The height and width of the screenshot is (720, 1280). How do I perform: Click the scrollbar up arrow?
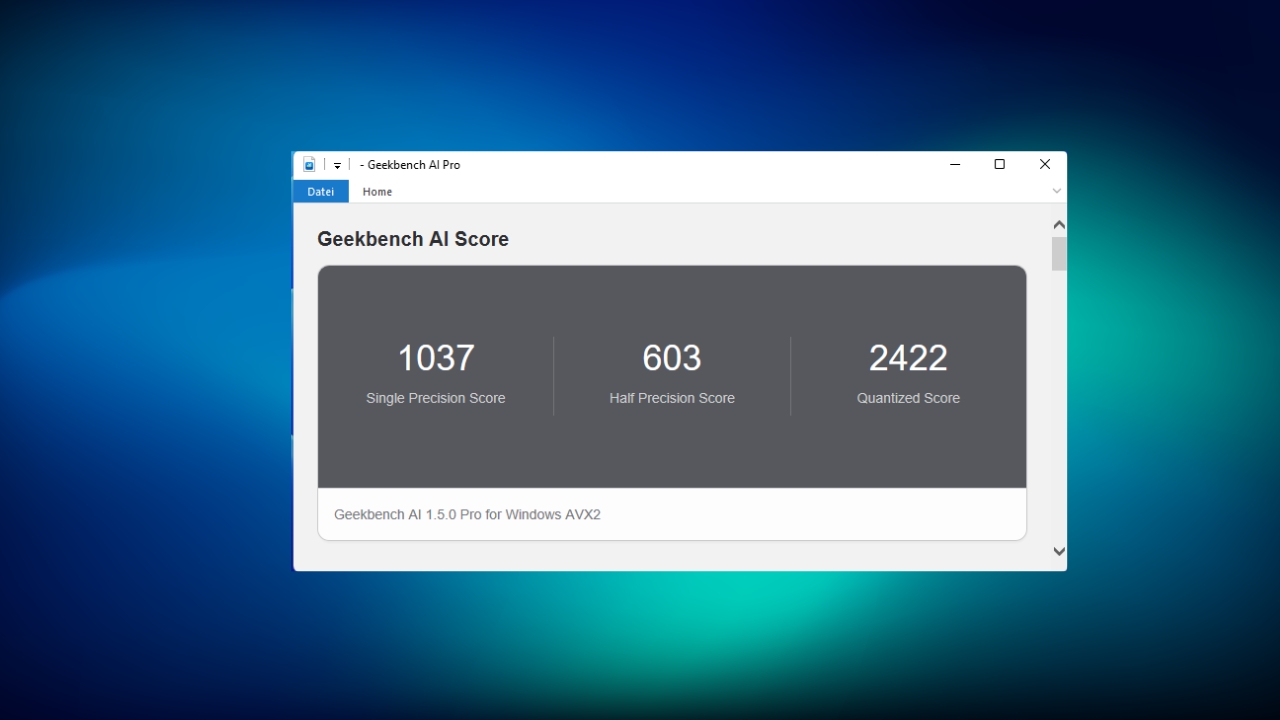click(x=1059, y=225)
